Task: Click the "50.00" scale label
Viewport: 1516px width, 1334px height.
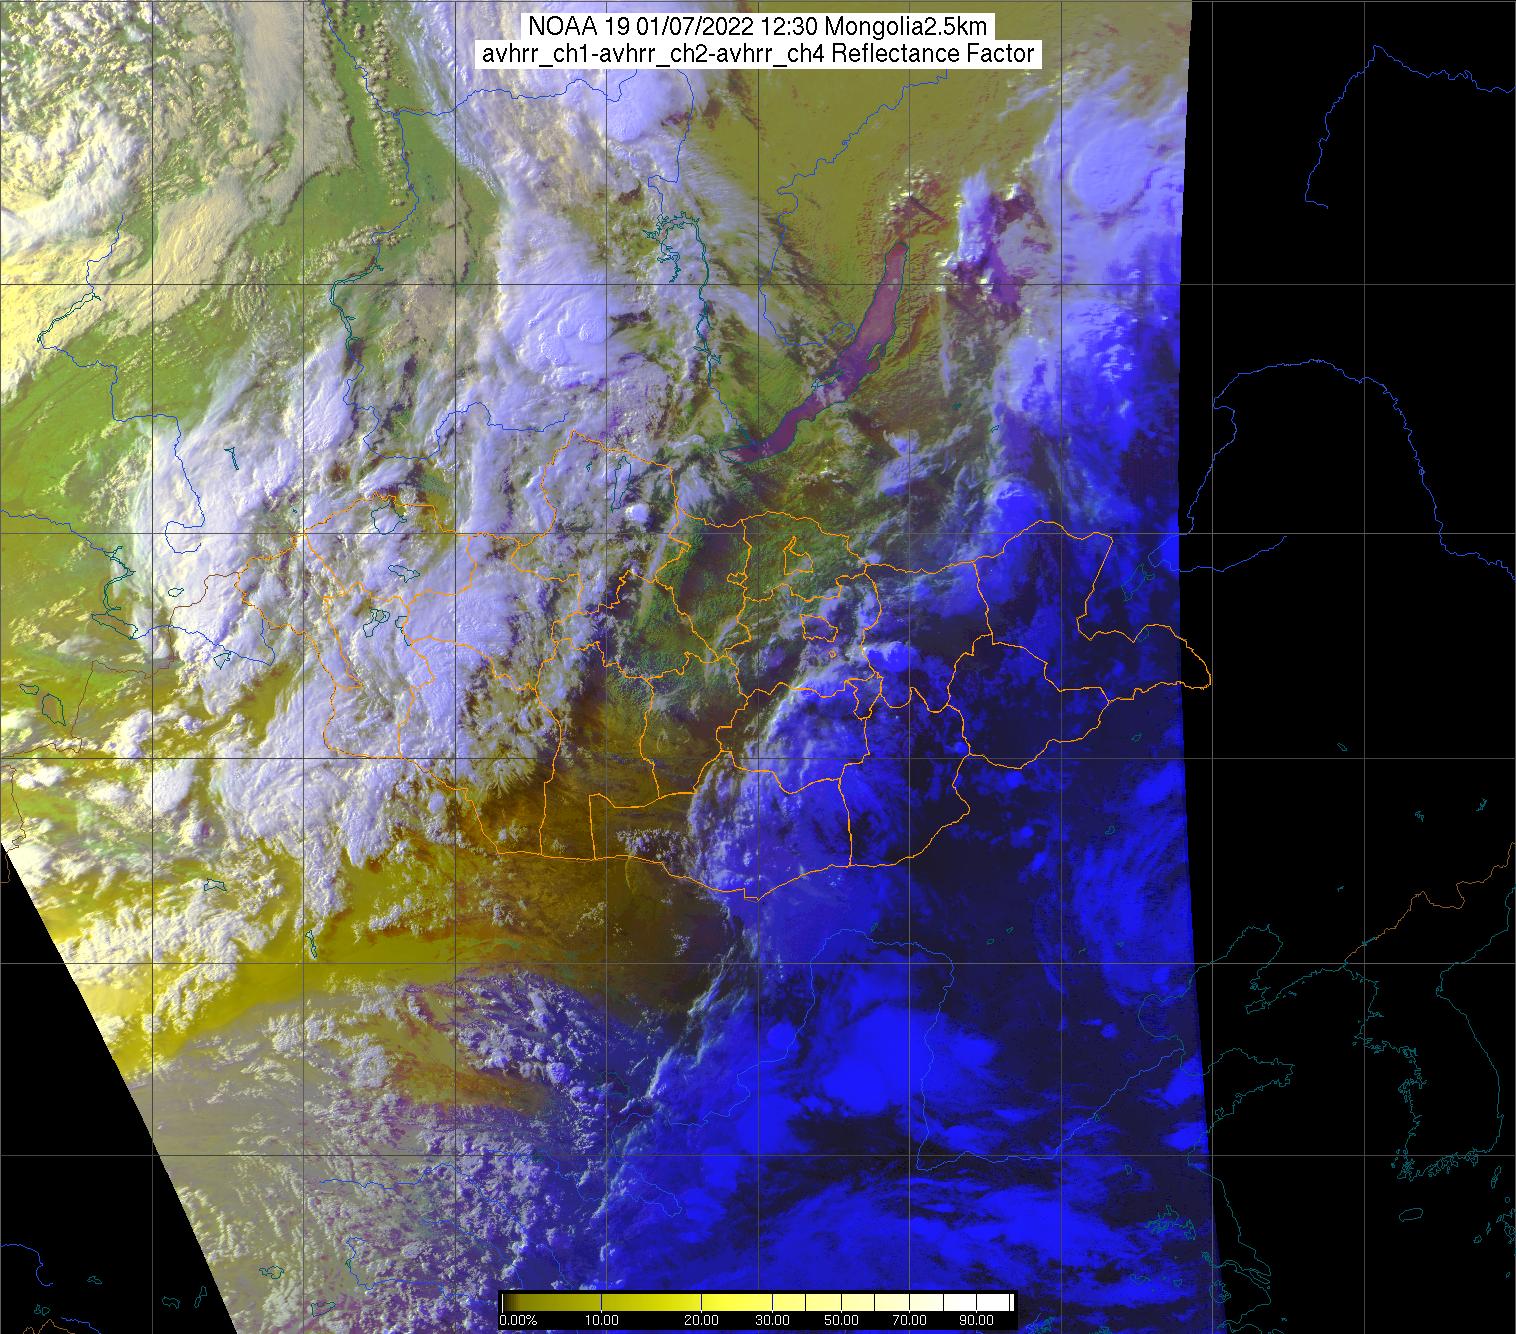Action: click(x=841, y=1321)
